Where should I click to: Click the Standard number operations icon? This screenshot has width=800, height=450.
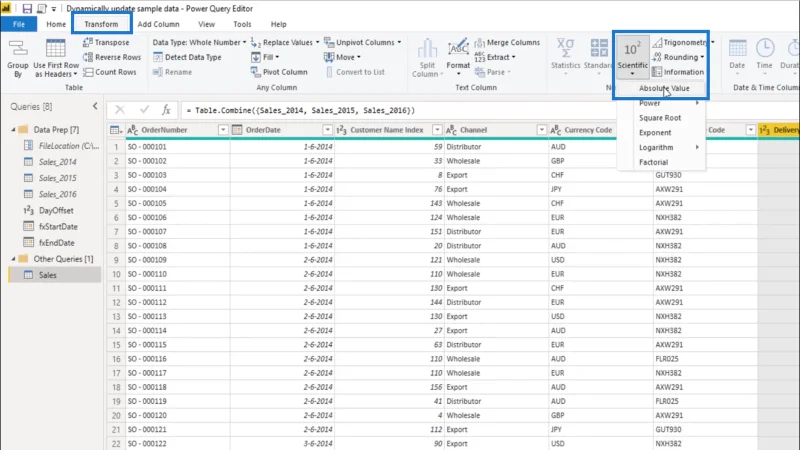[x=599, y=49]
